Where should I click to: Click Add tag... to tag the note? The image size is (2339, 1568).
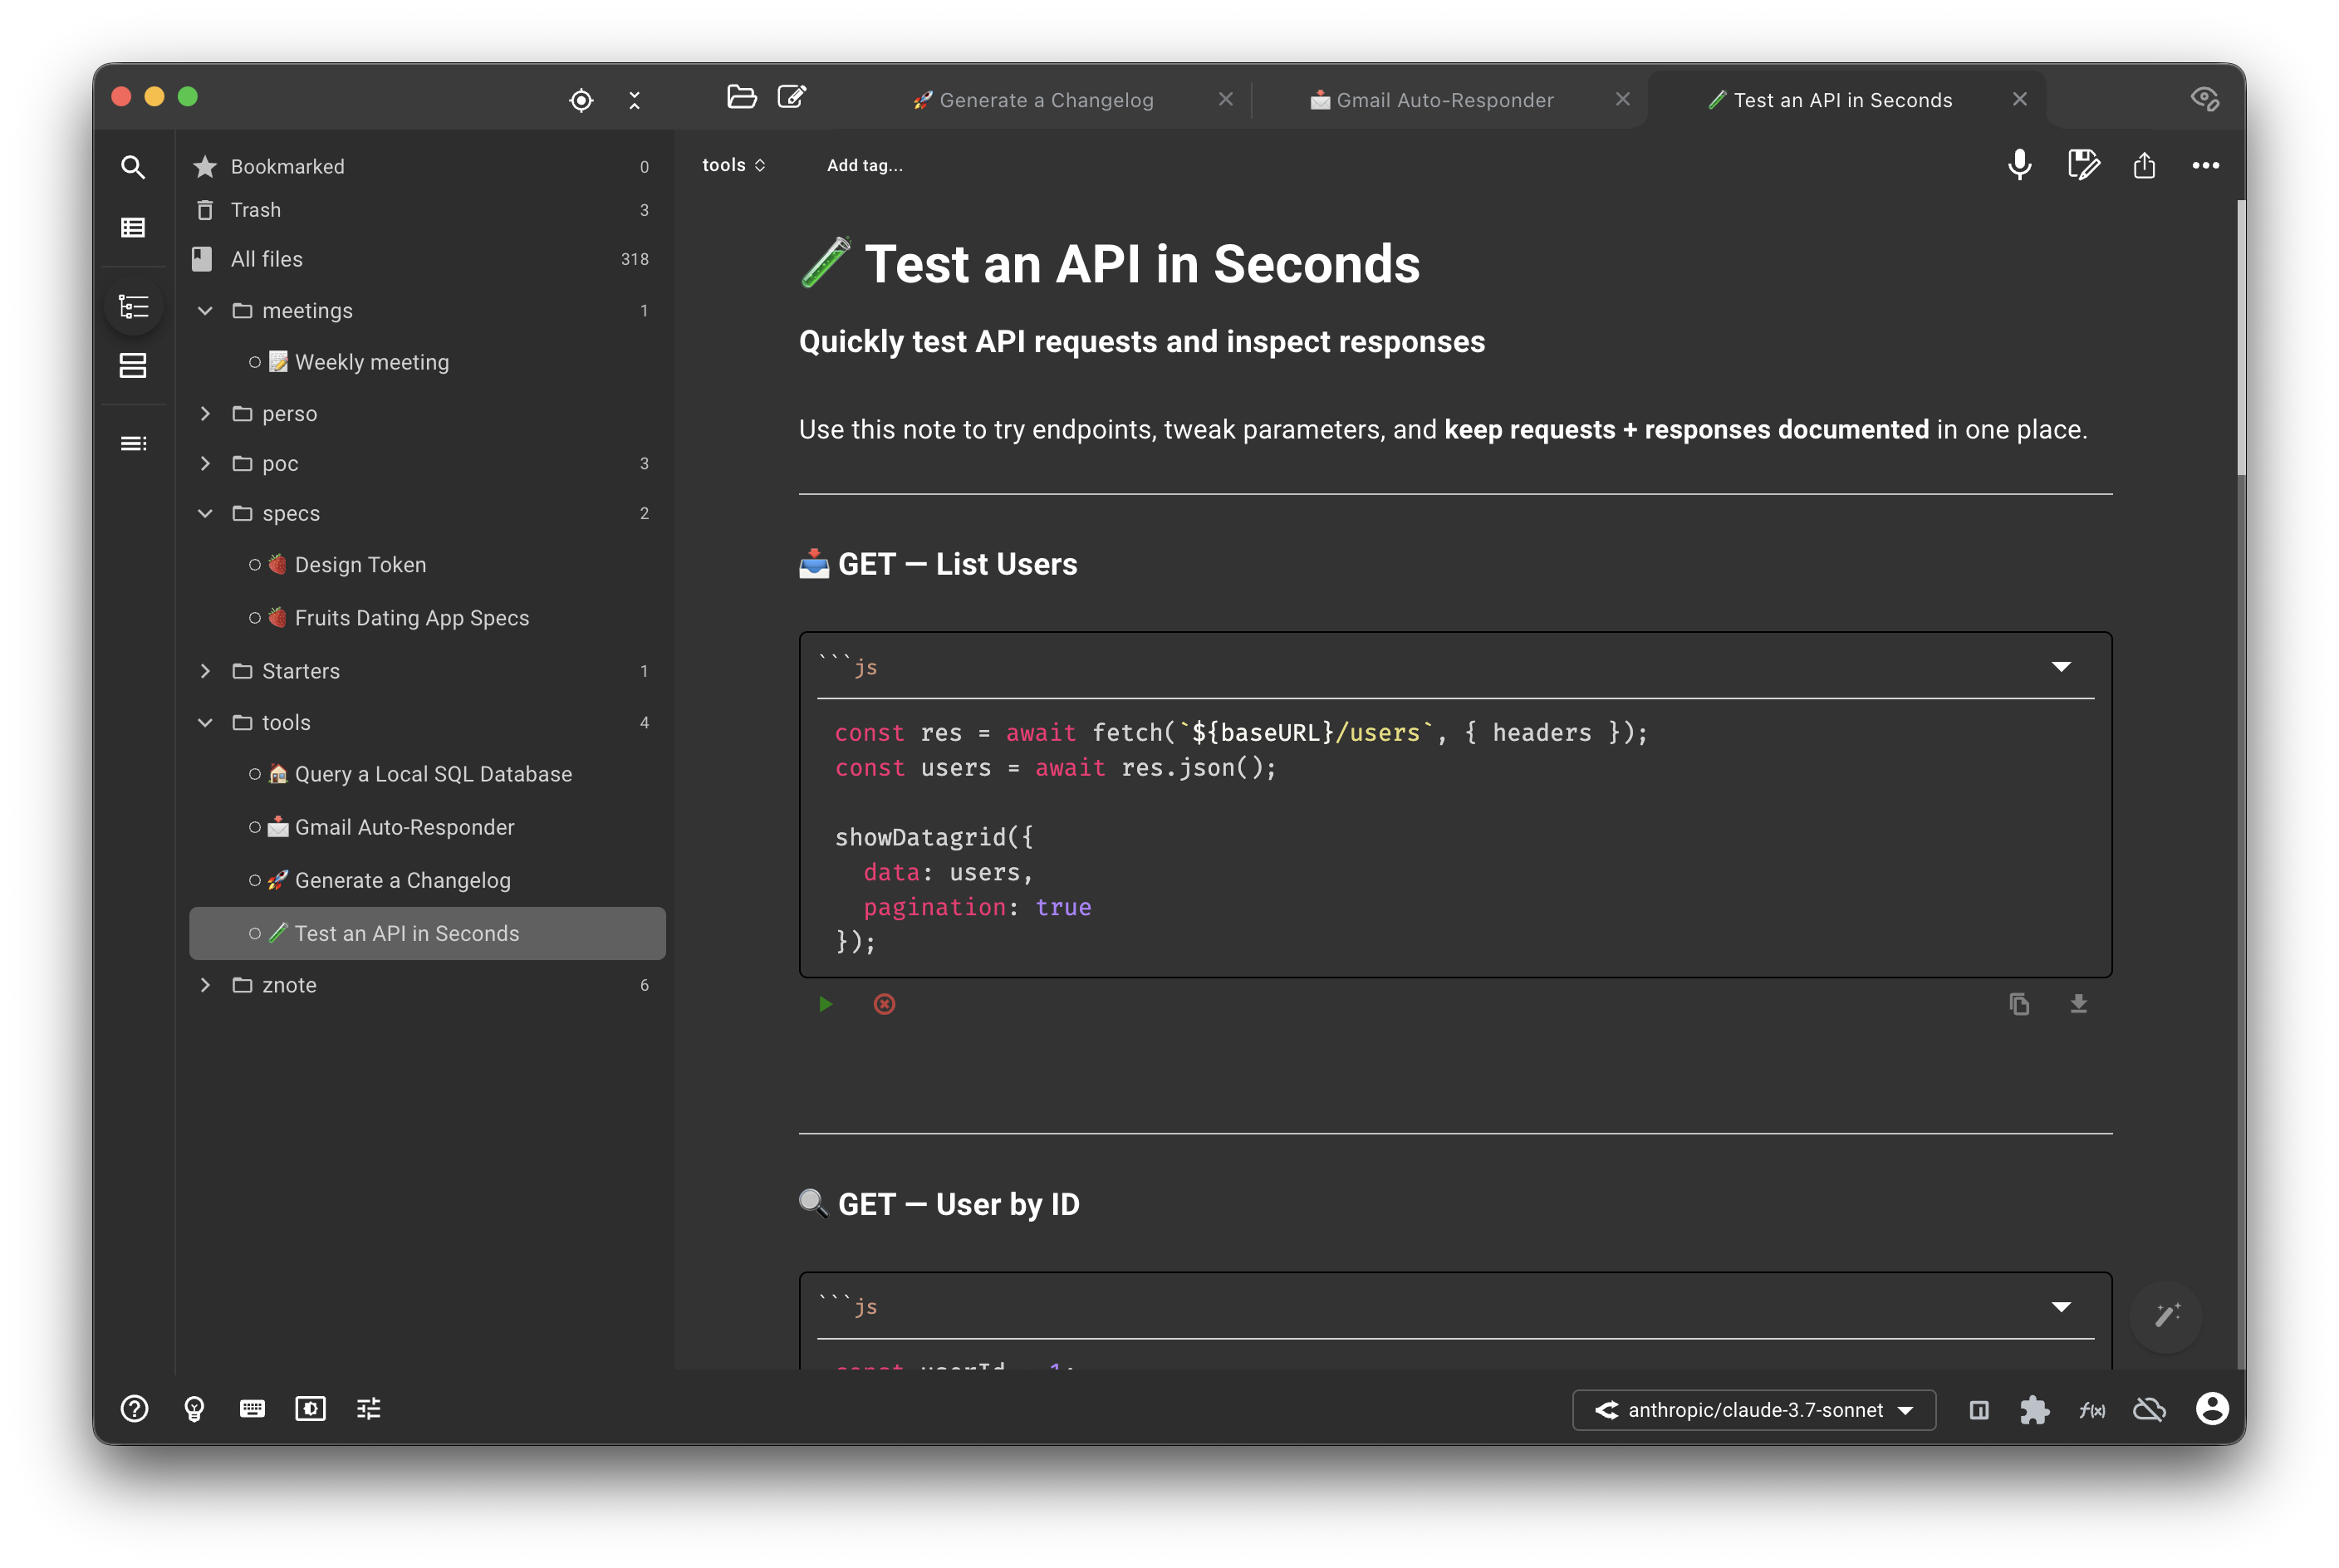point(865,165)
